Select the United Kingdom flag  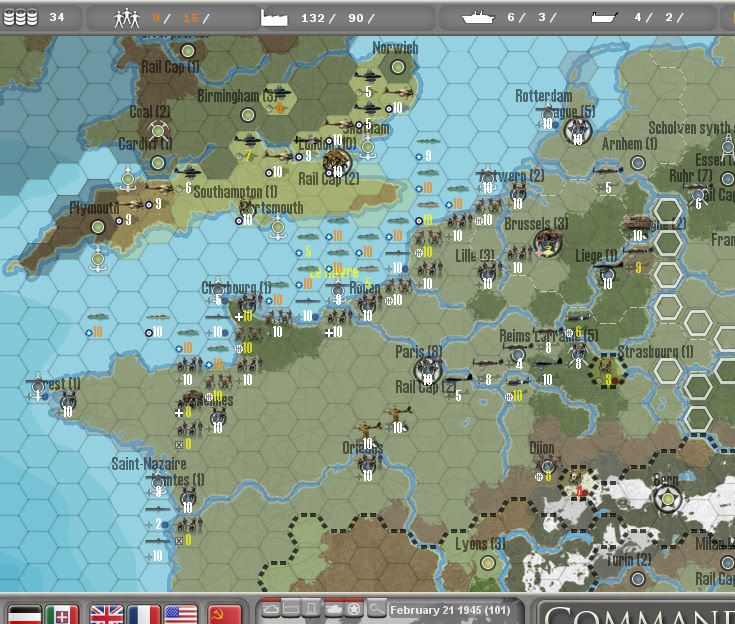click(106, 613)
